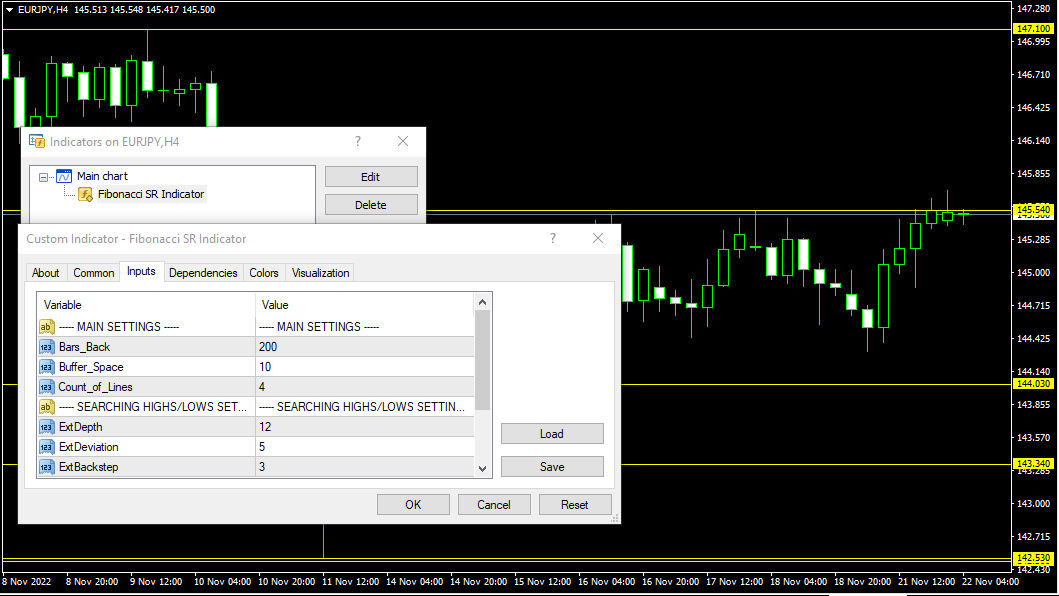The height and width of the screenshot is (596, 1059).
Task: Collapse the Main chart tree node
Action: coord(44,177)
